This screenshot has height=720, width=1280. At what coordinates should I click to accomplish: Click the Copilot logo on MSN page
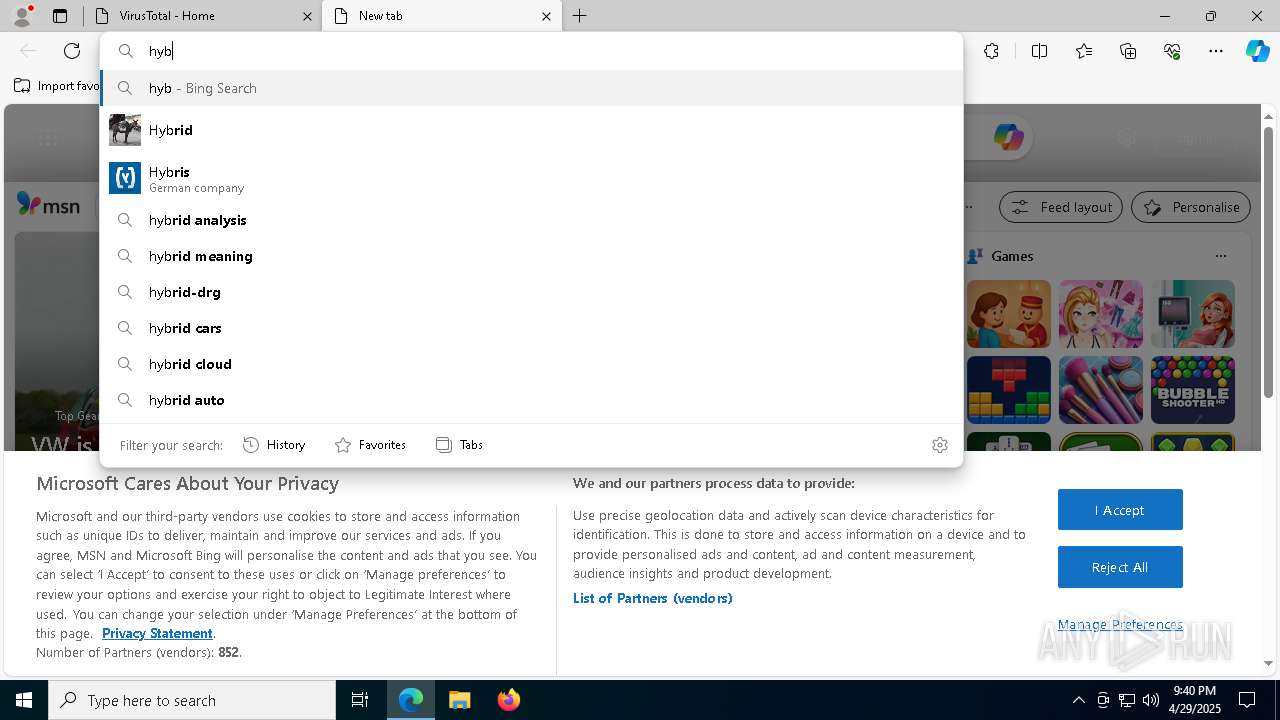[x=1008, y=137]
